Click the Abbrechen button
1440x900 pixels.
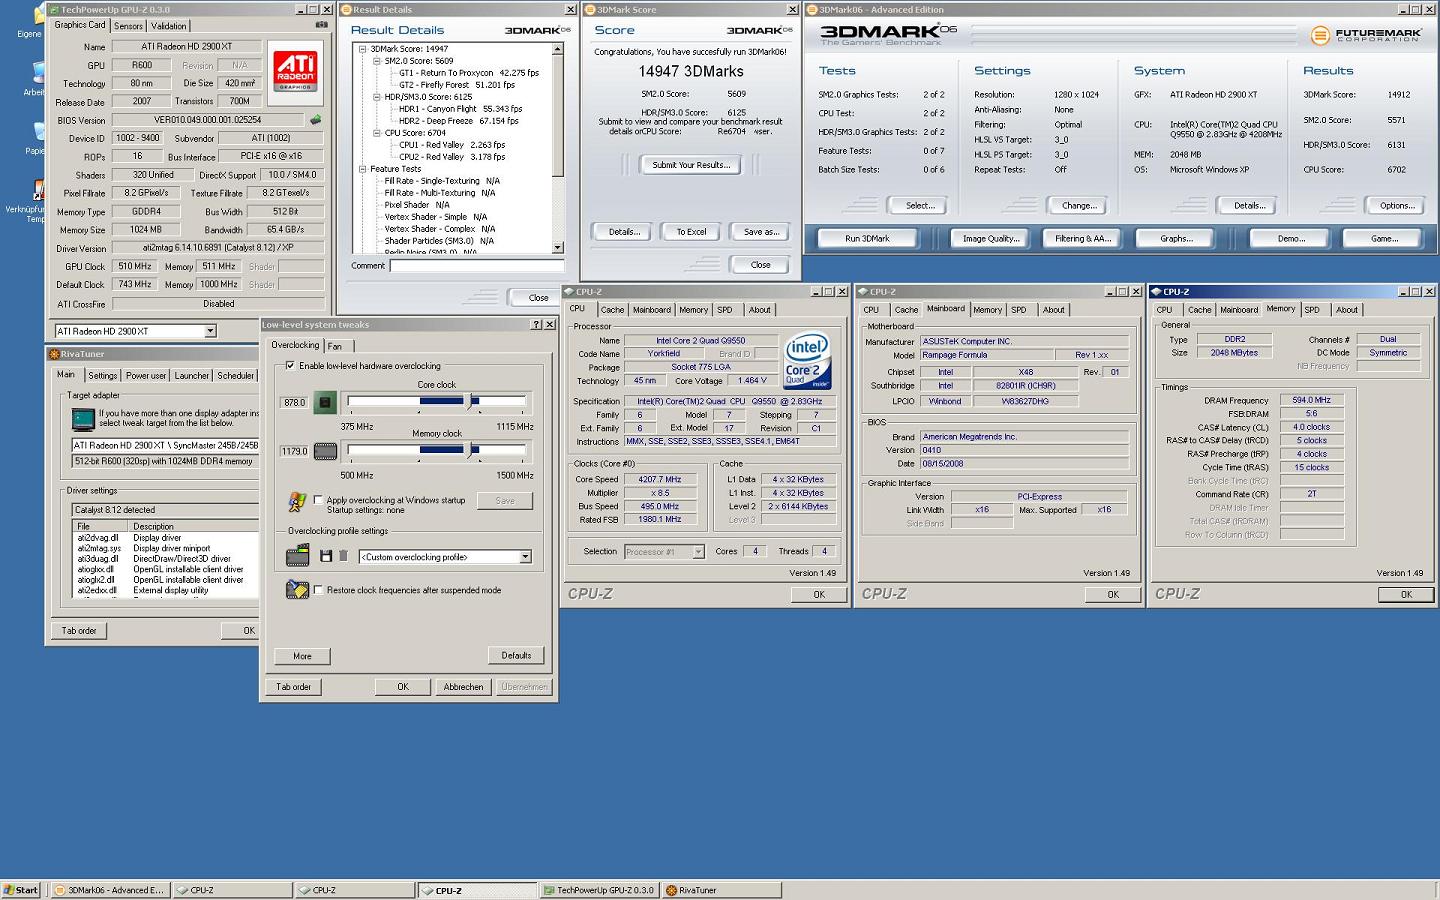[463, 687]
